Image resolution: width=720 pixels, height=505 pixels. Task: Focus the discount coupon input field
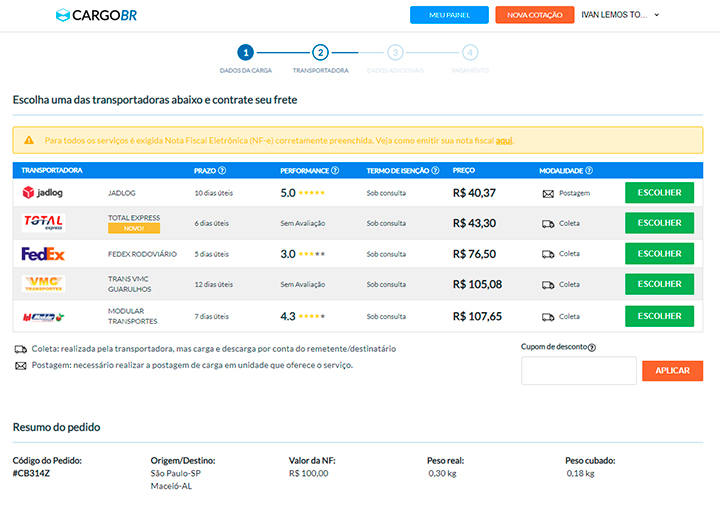click(x=578, y=370)
